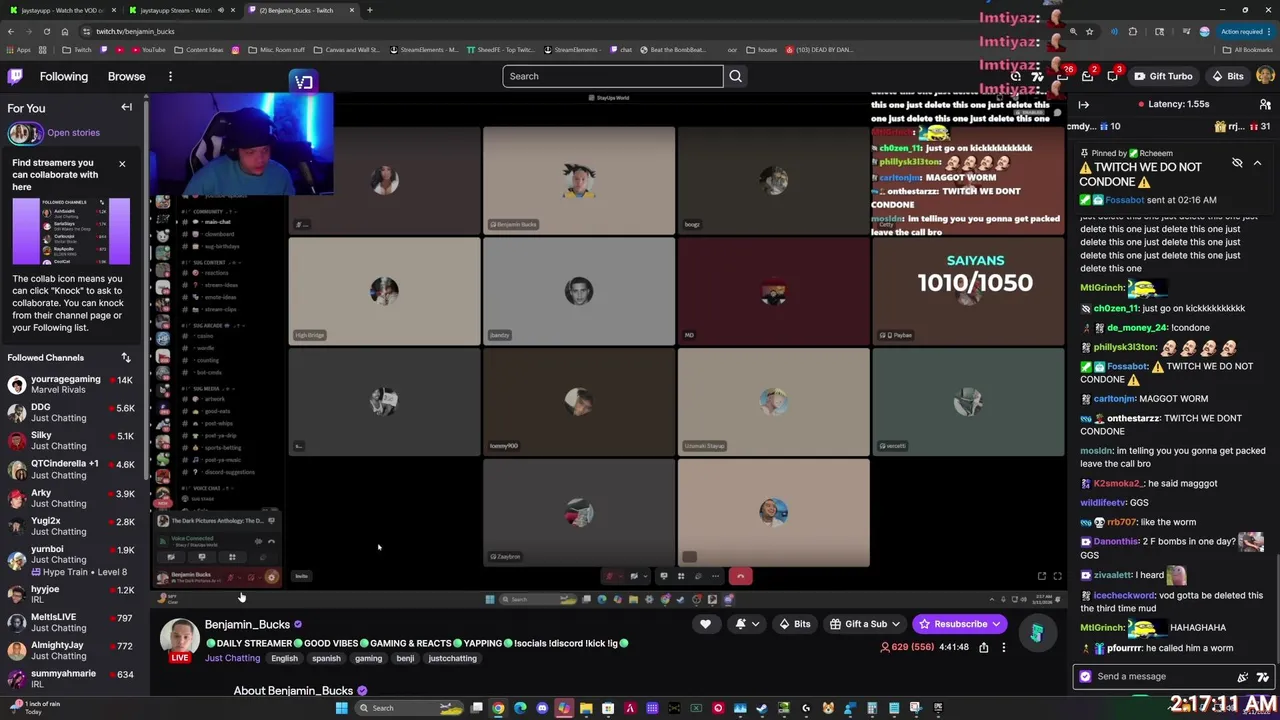This screenshot has height=720, width=1280.
Task: Share the stream with share icon
Action: tap(983, 647)
